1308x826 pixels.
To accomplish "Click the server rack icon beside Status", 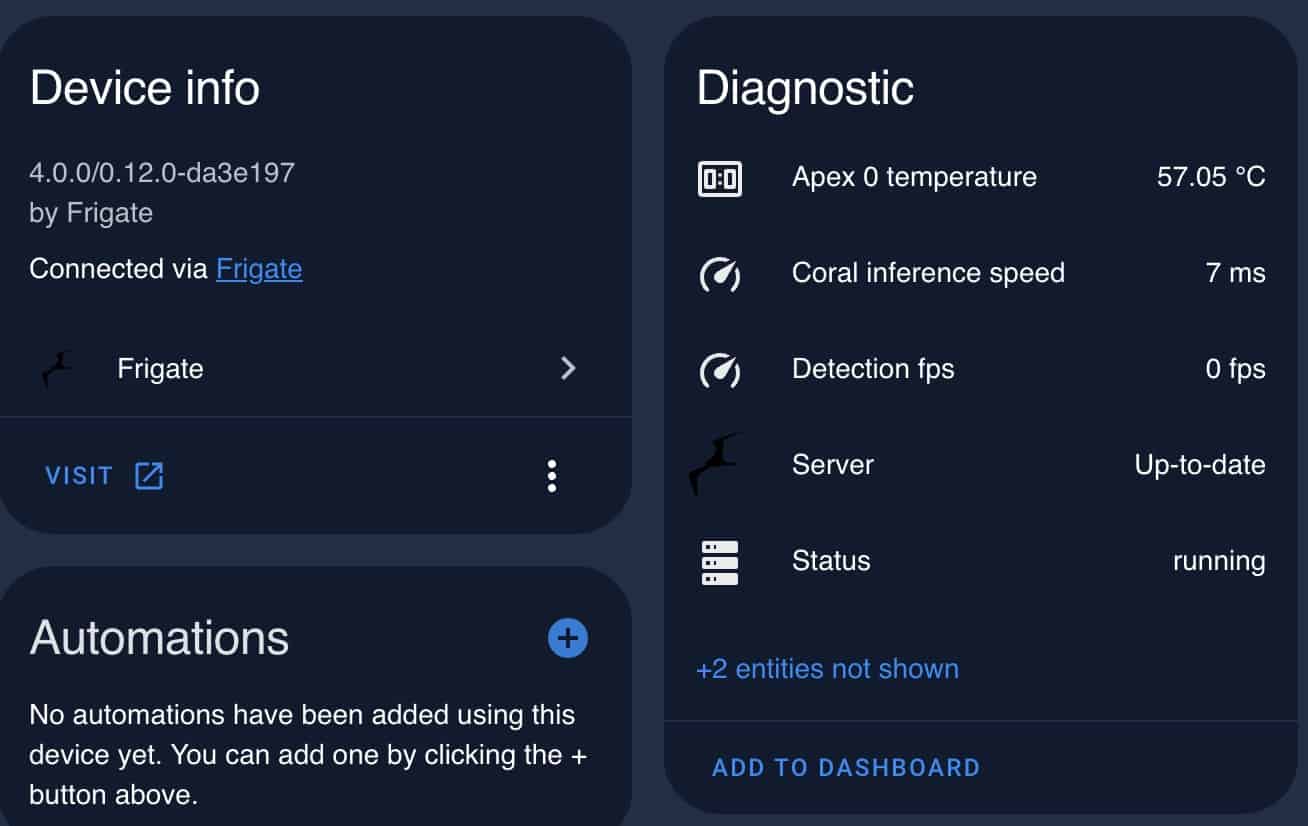I will tap(719, 562).
